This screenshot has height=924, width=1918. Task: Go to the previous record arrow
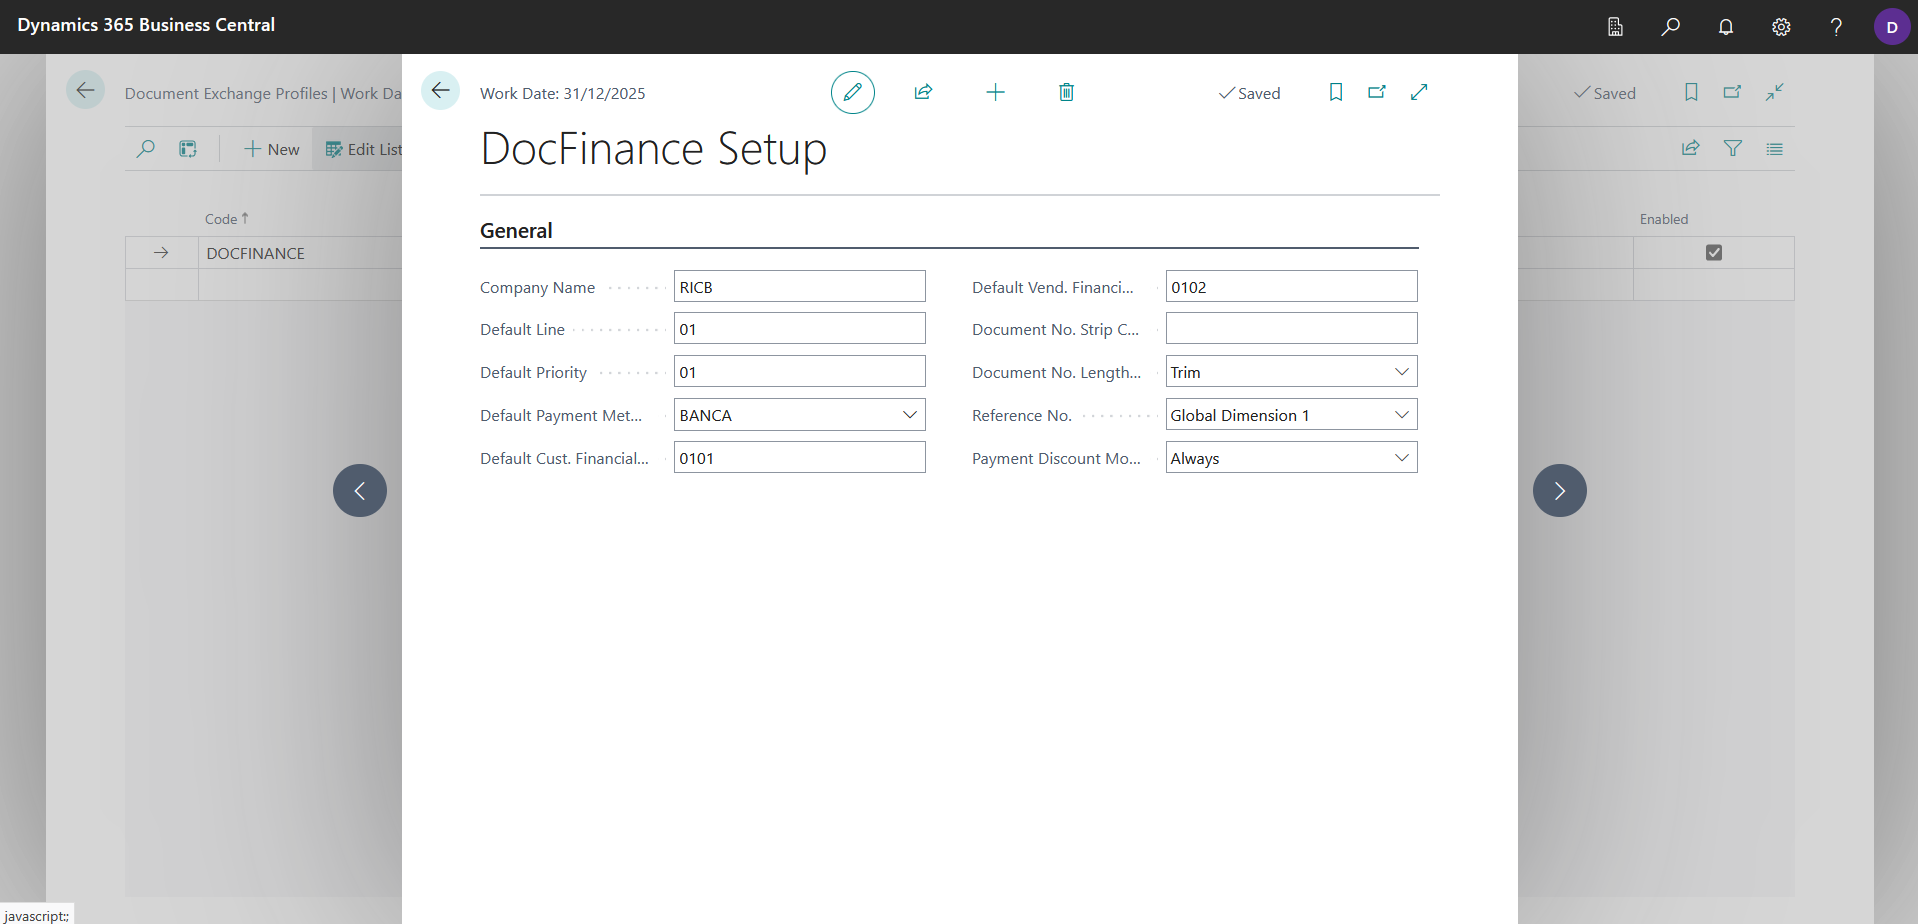(360, 490)
